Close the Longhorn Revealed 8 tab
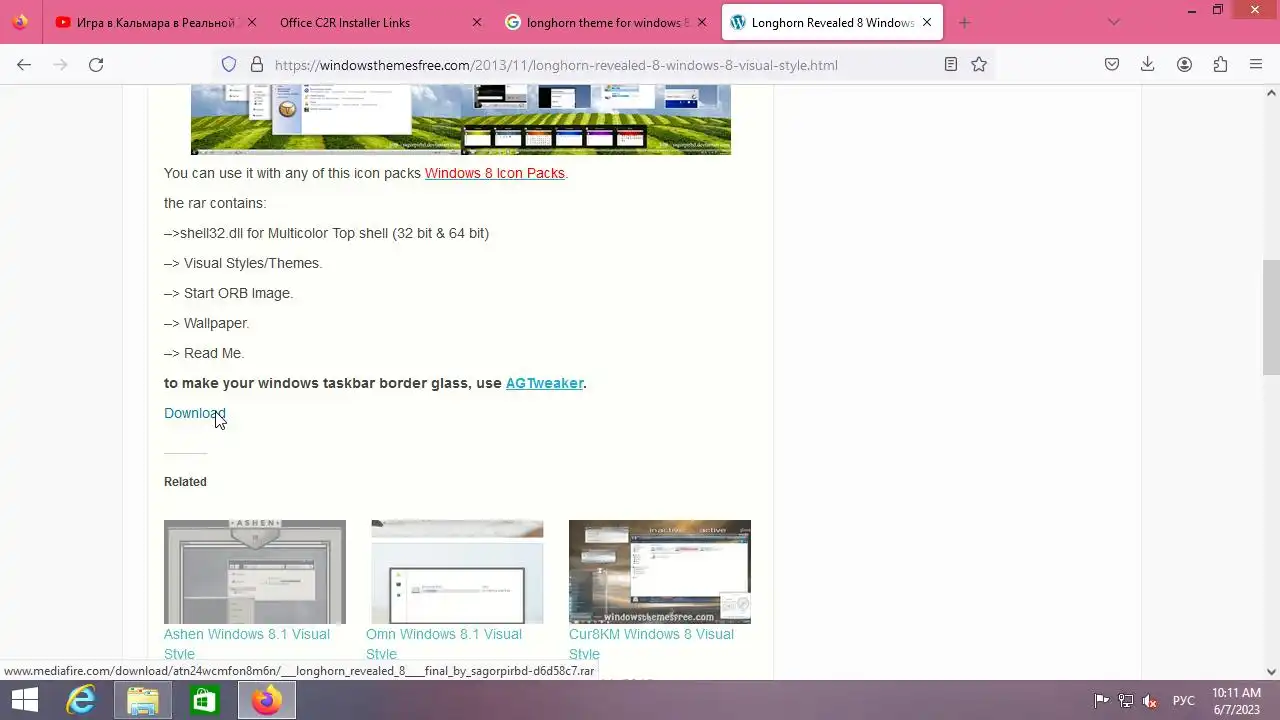 pos(927,22)
